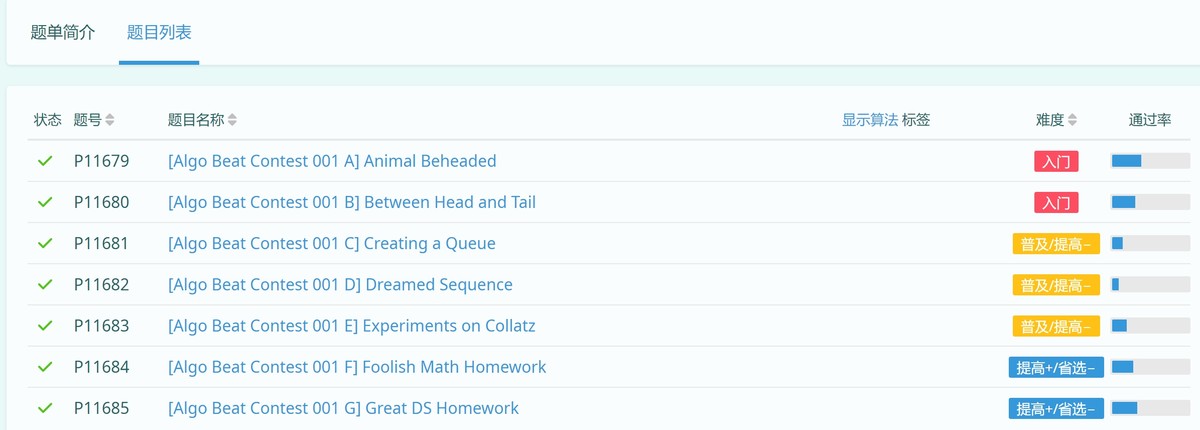Sort problems by the 题号 sort arrows

(110, 120)
